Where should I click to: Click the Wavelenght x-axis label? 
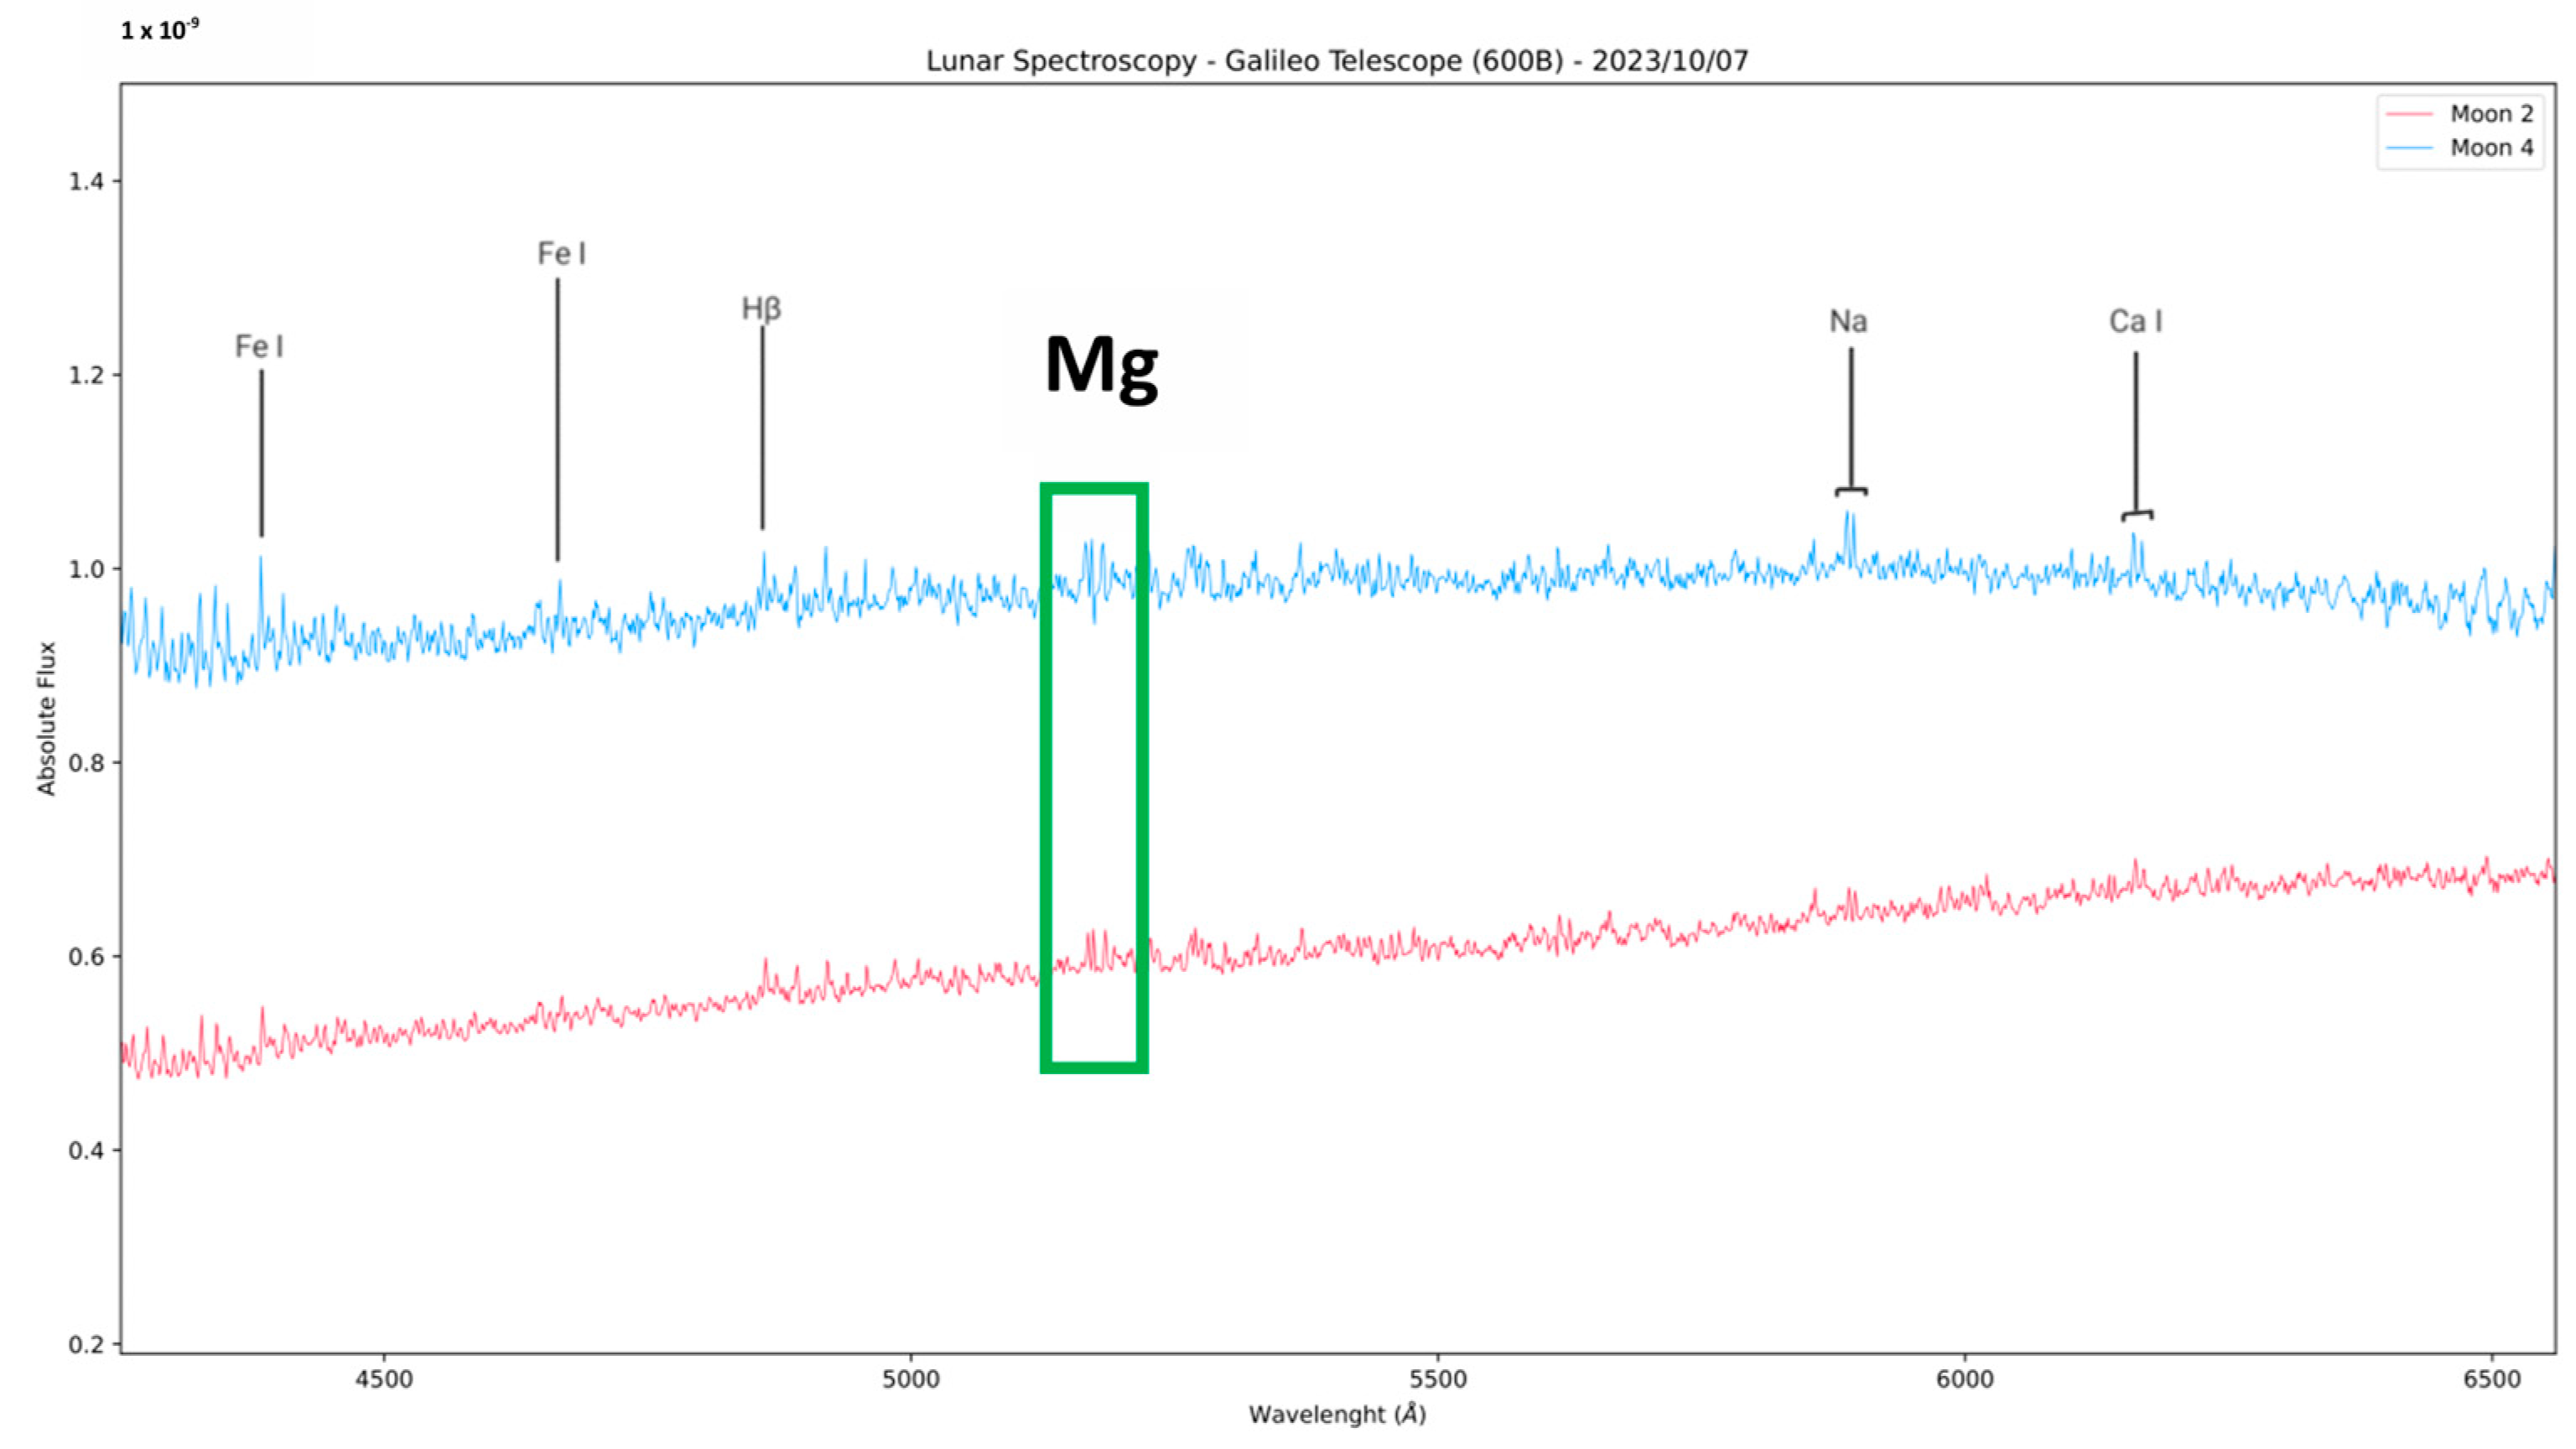coord(1336,1414)
